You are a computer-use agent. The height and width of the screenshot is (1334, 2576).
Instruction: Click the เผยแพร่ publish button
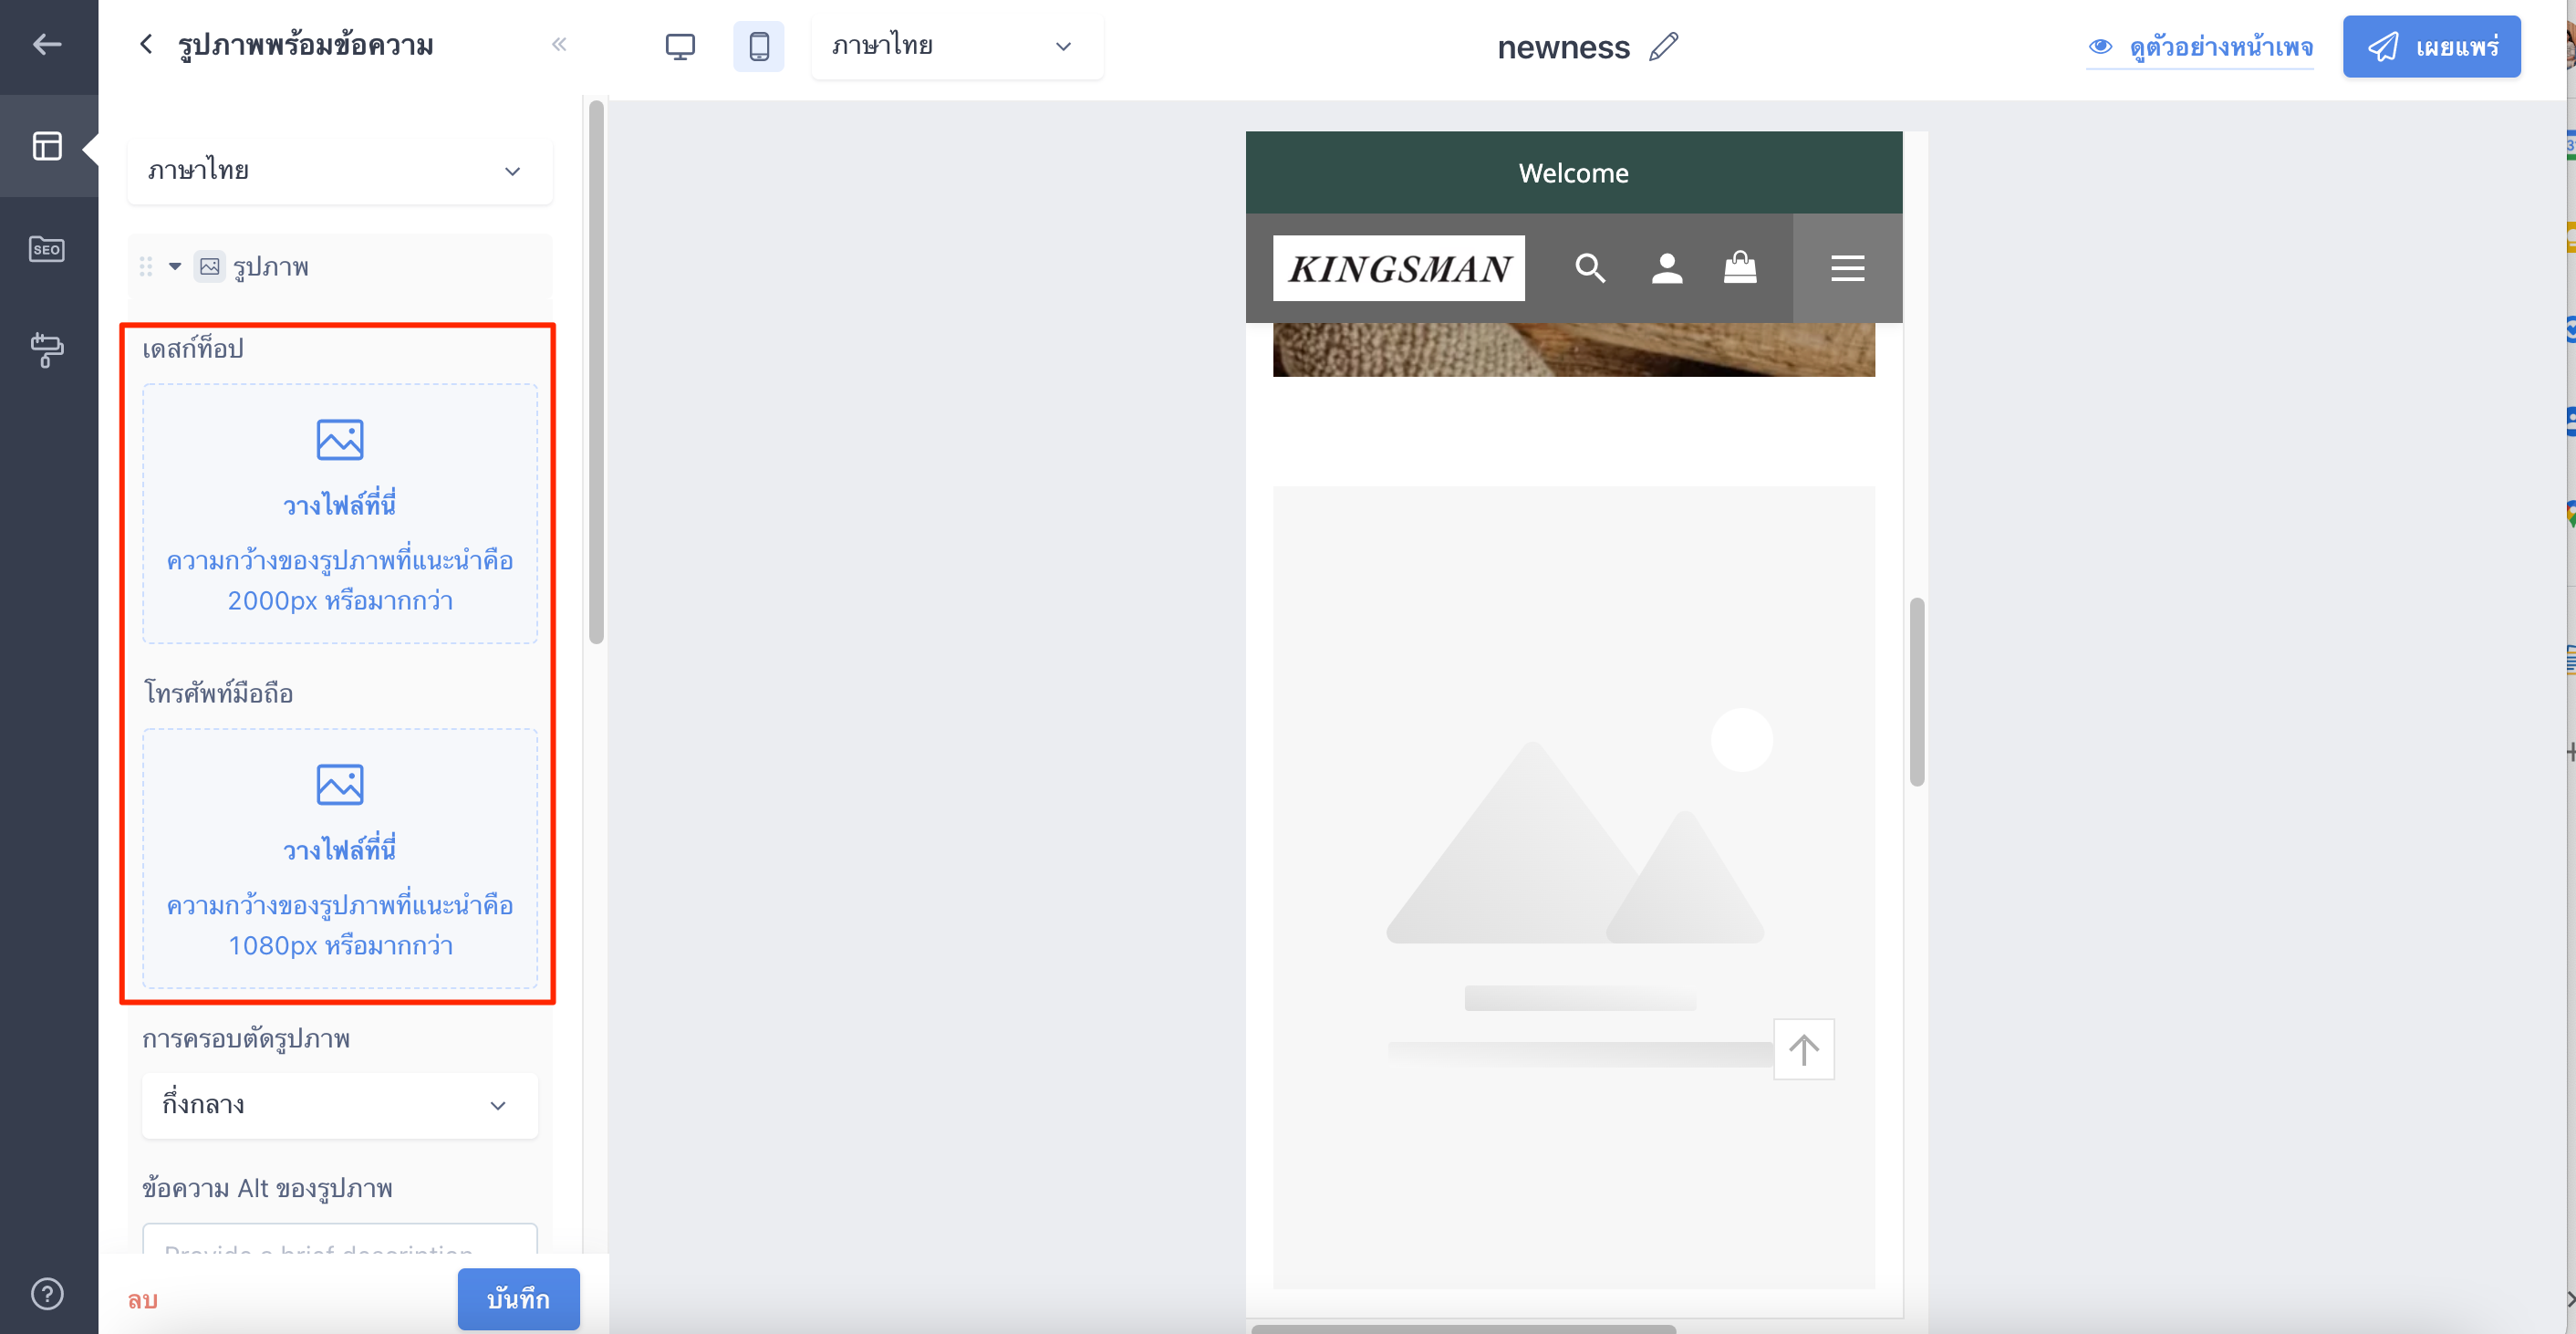pos(2431,46)
